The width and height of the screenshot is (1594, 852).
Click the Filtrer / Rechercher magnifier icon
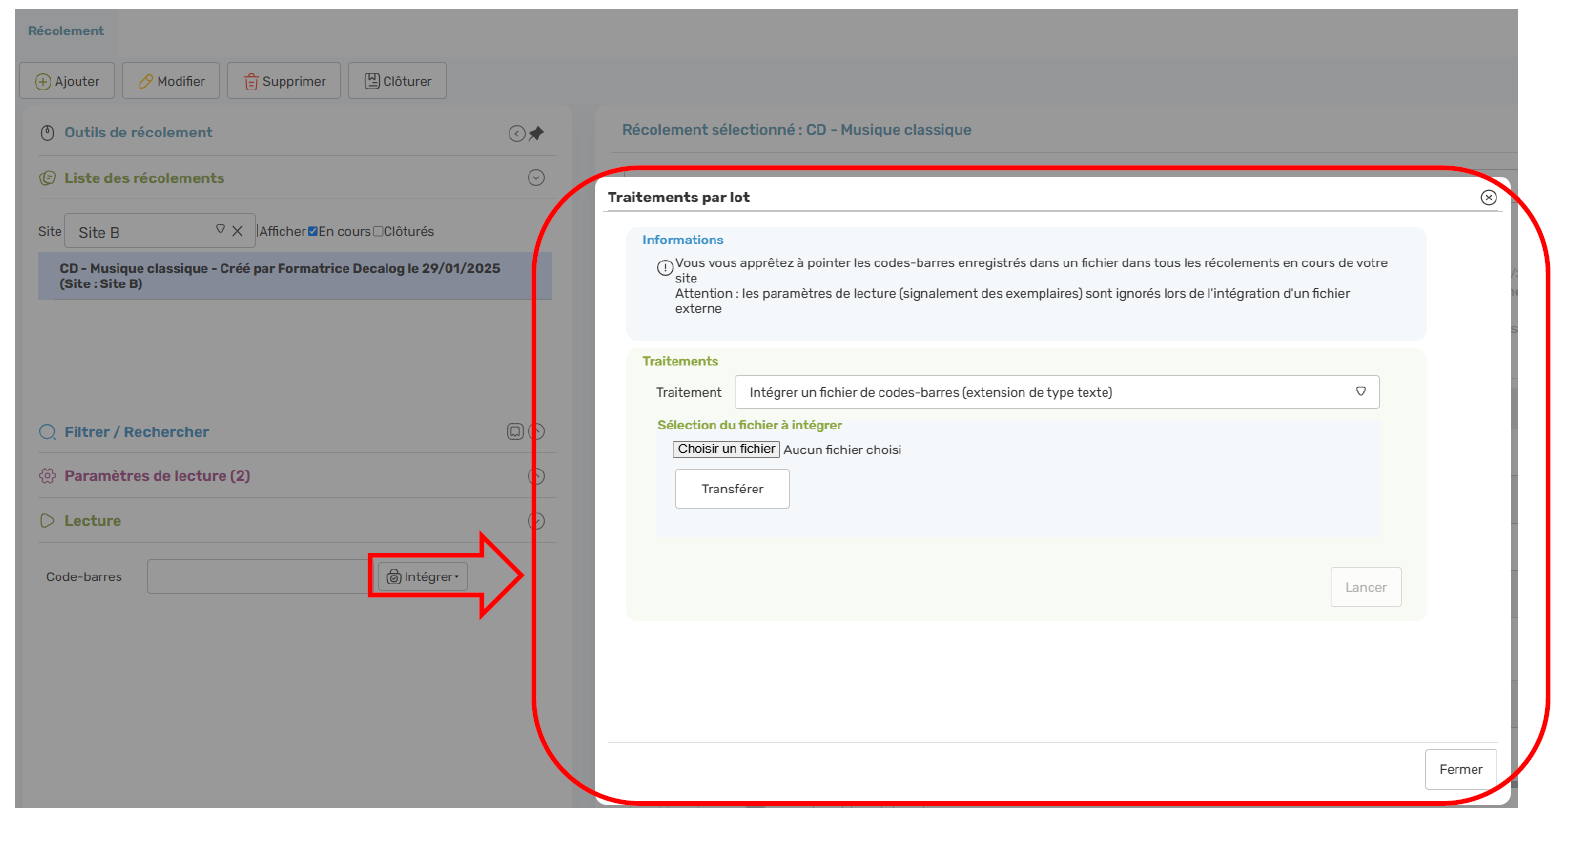47,432
